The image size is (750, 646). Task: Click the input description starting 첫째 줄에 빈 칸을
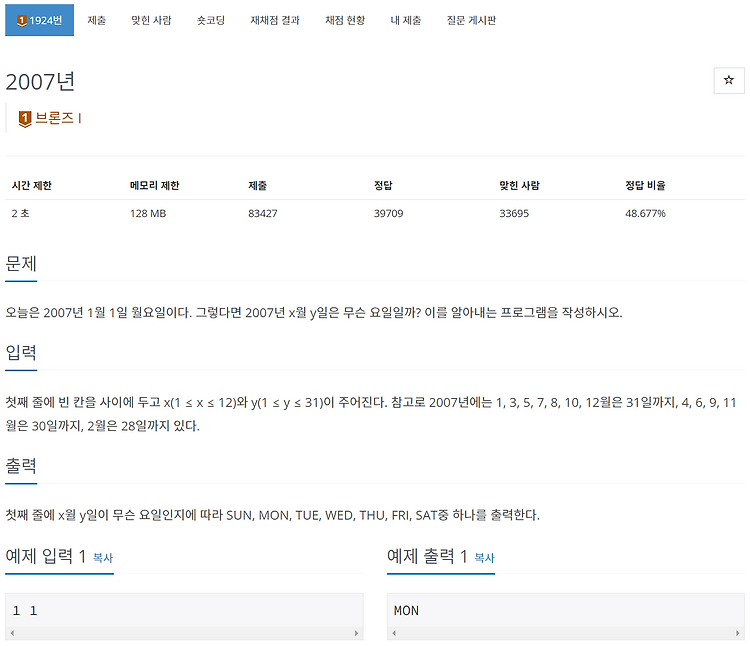371,414
